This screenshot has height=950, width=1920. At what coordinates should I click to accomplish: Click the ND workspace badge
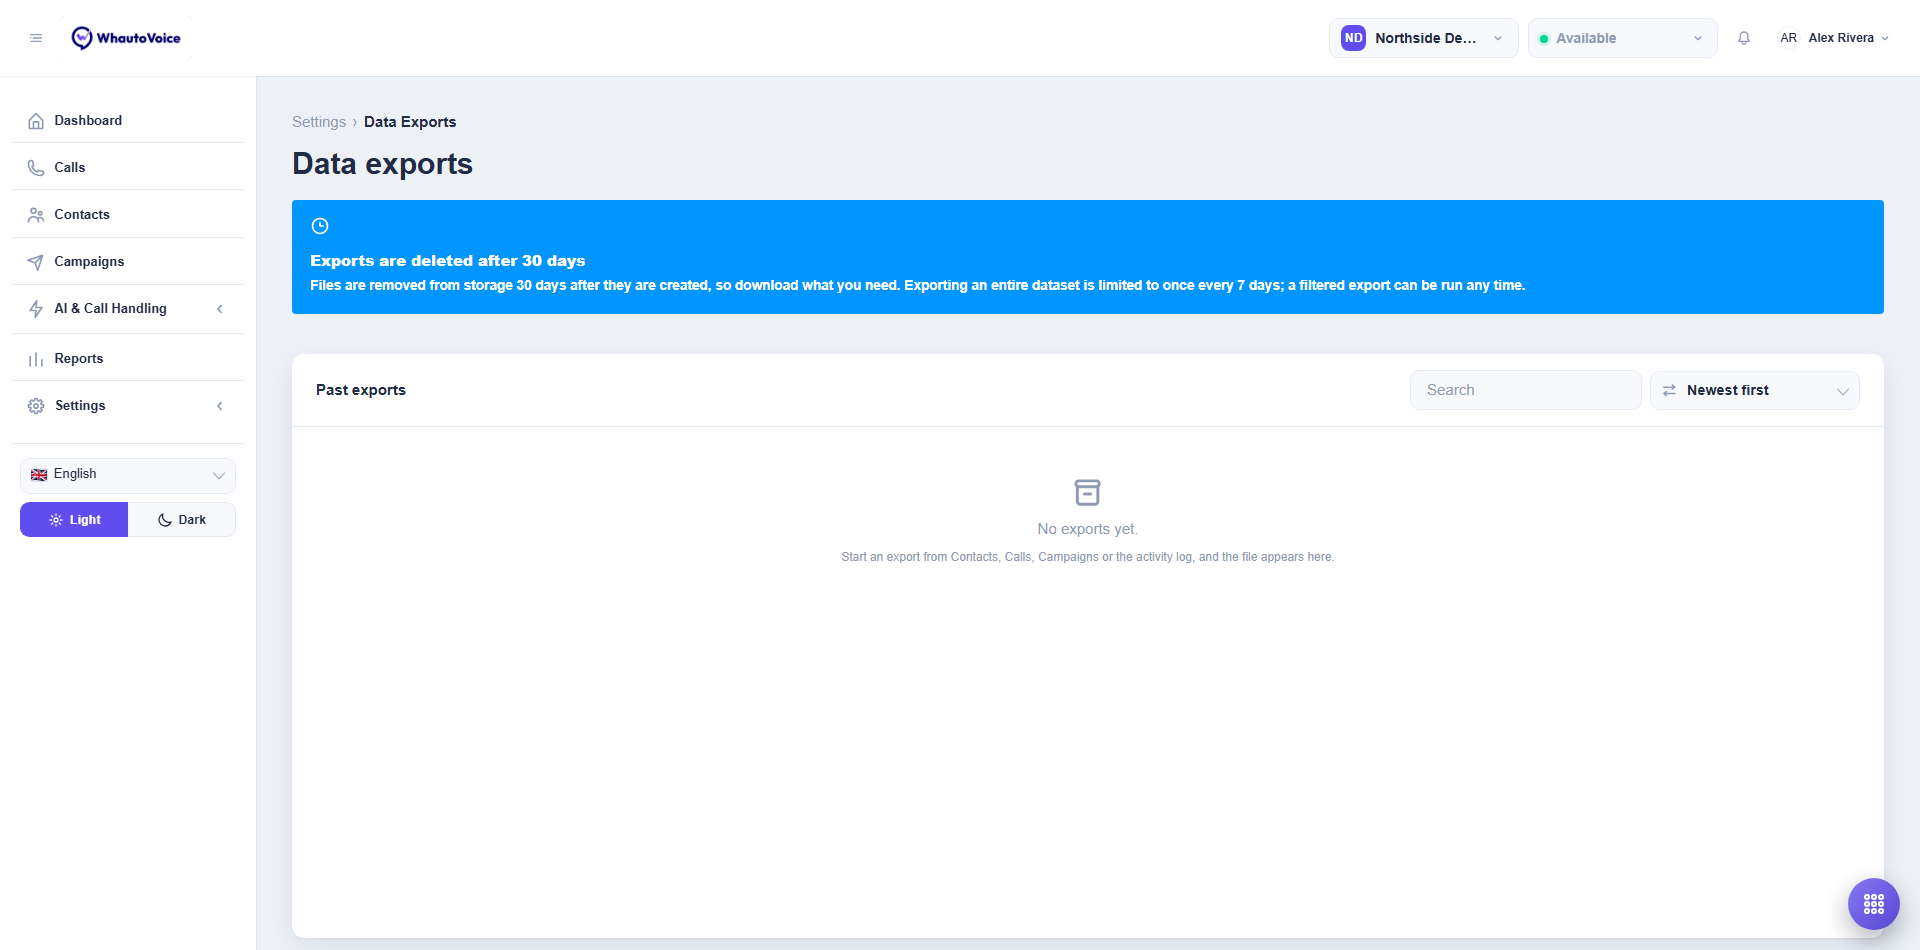pos(1353,38)
